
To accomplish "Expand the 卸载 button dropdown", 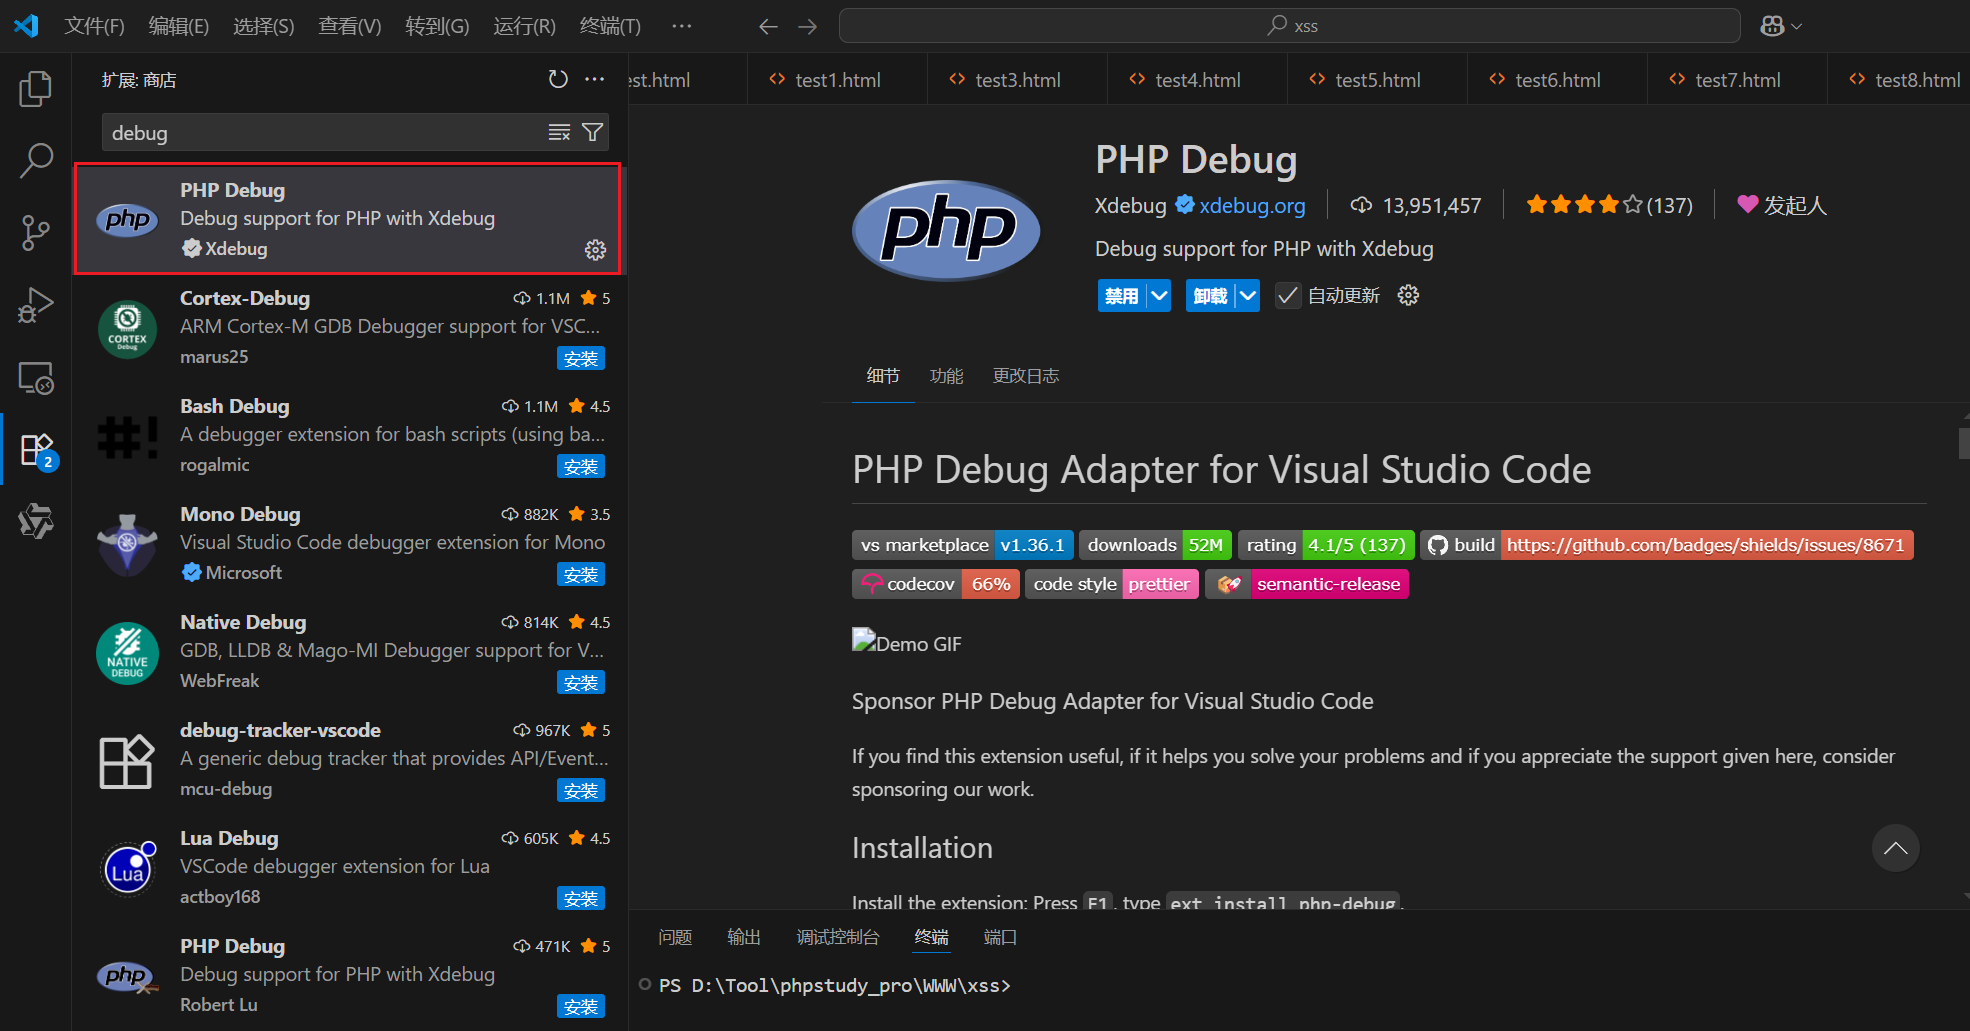I will click(x=1246, y=295).
